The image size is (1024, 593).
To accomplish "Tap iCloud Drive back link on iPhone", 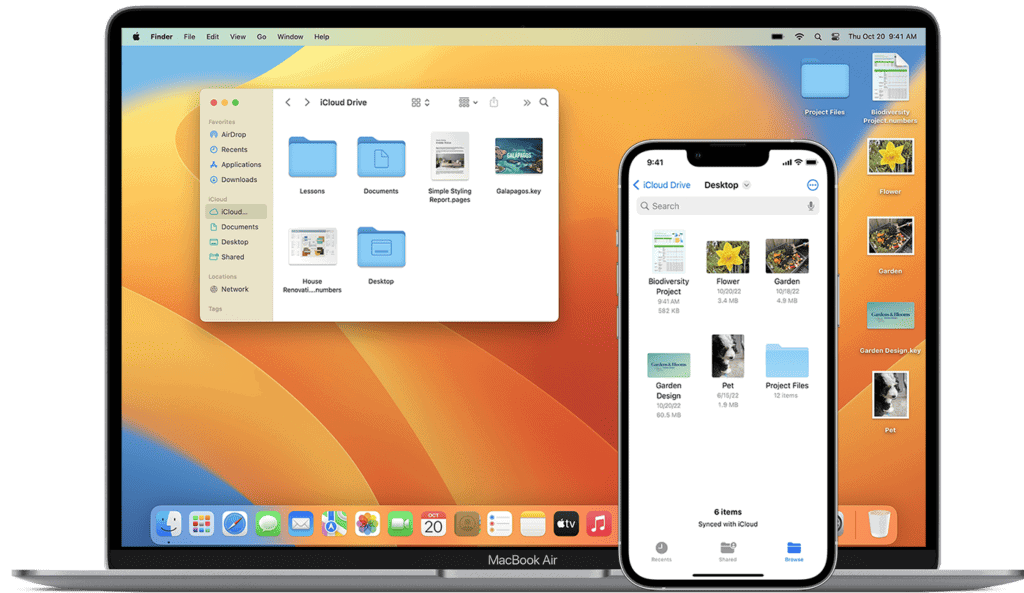I will point(662,185).
